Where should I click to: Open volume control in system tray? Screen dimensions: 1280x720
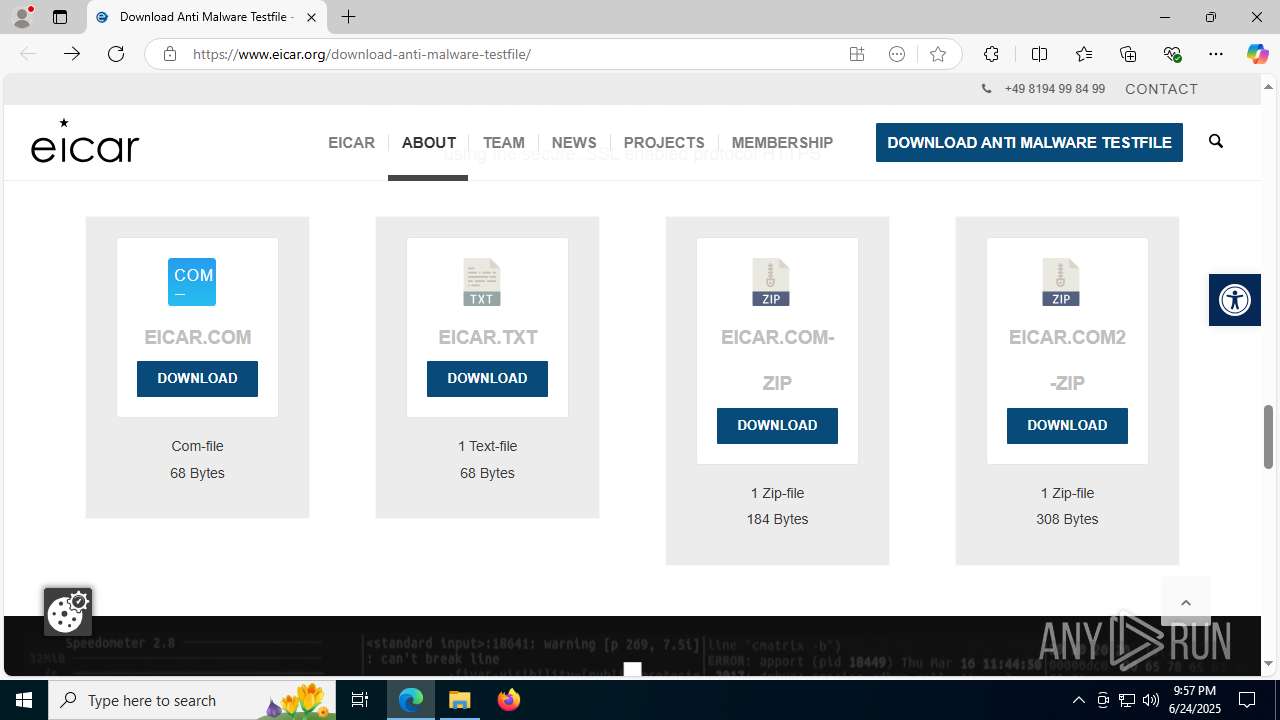[1151, 700]
